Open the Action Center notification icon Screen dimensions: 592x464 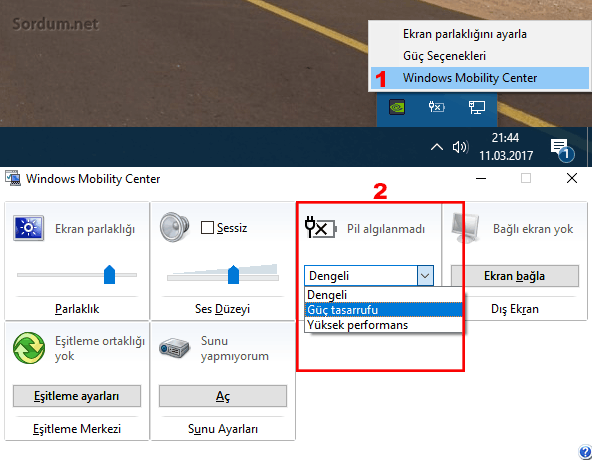pyautogui.click(x=562, y=149)
